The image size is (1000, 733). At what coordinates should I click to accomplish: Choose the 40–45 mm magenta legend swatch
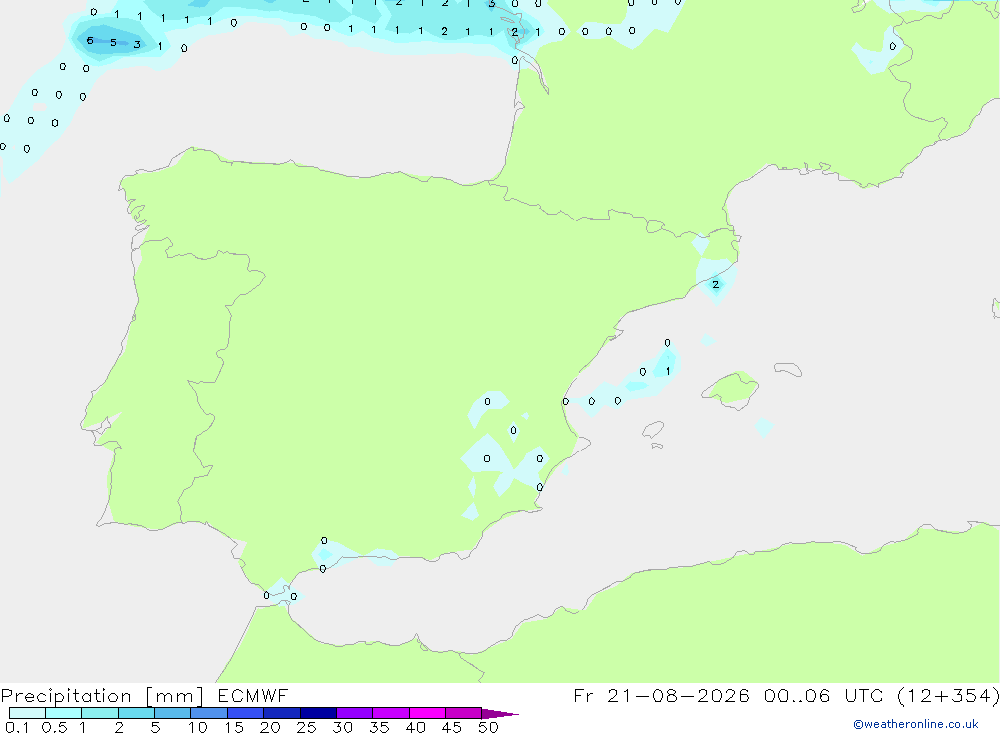coord(427,713)
